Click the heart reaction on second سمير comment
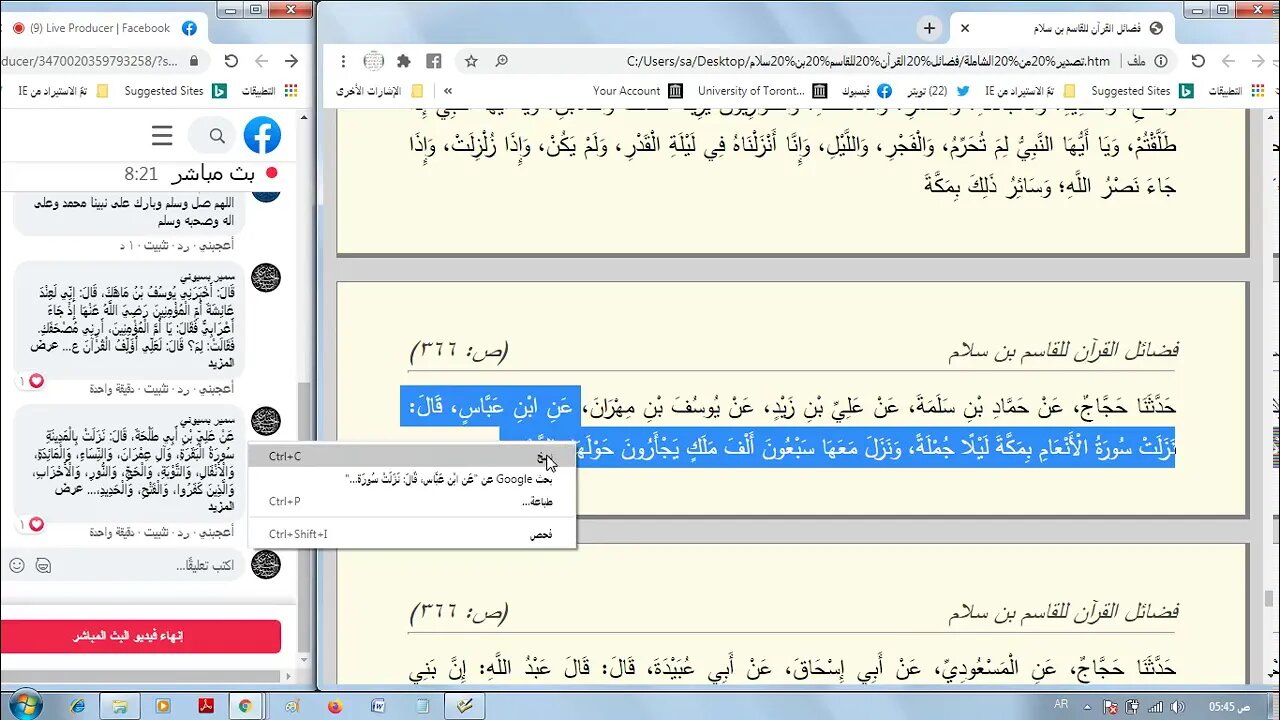This screenshot has width=1280, height=720. (x=35, y=524)
